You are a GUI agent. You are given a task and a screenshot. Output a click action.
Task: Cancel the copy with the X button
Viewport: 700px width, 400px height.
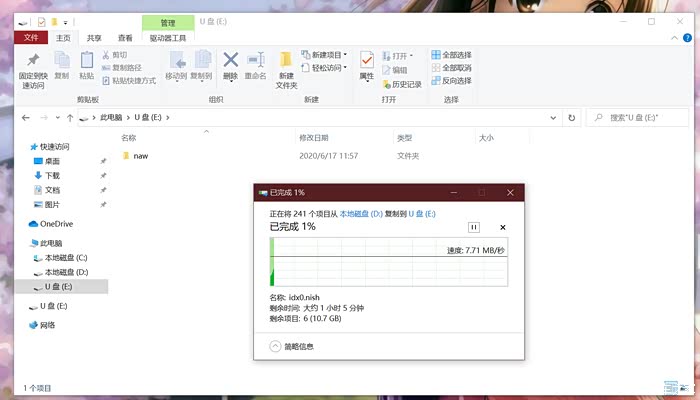tap(503, 227)
